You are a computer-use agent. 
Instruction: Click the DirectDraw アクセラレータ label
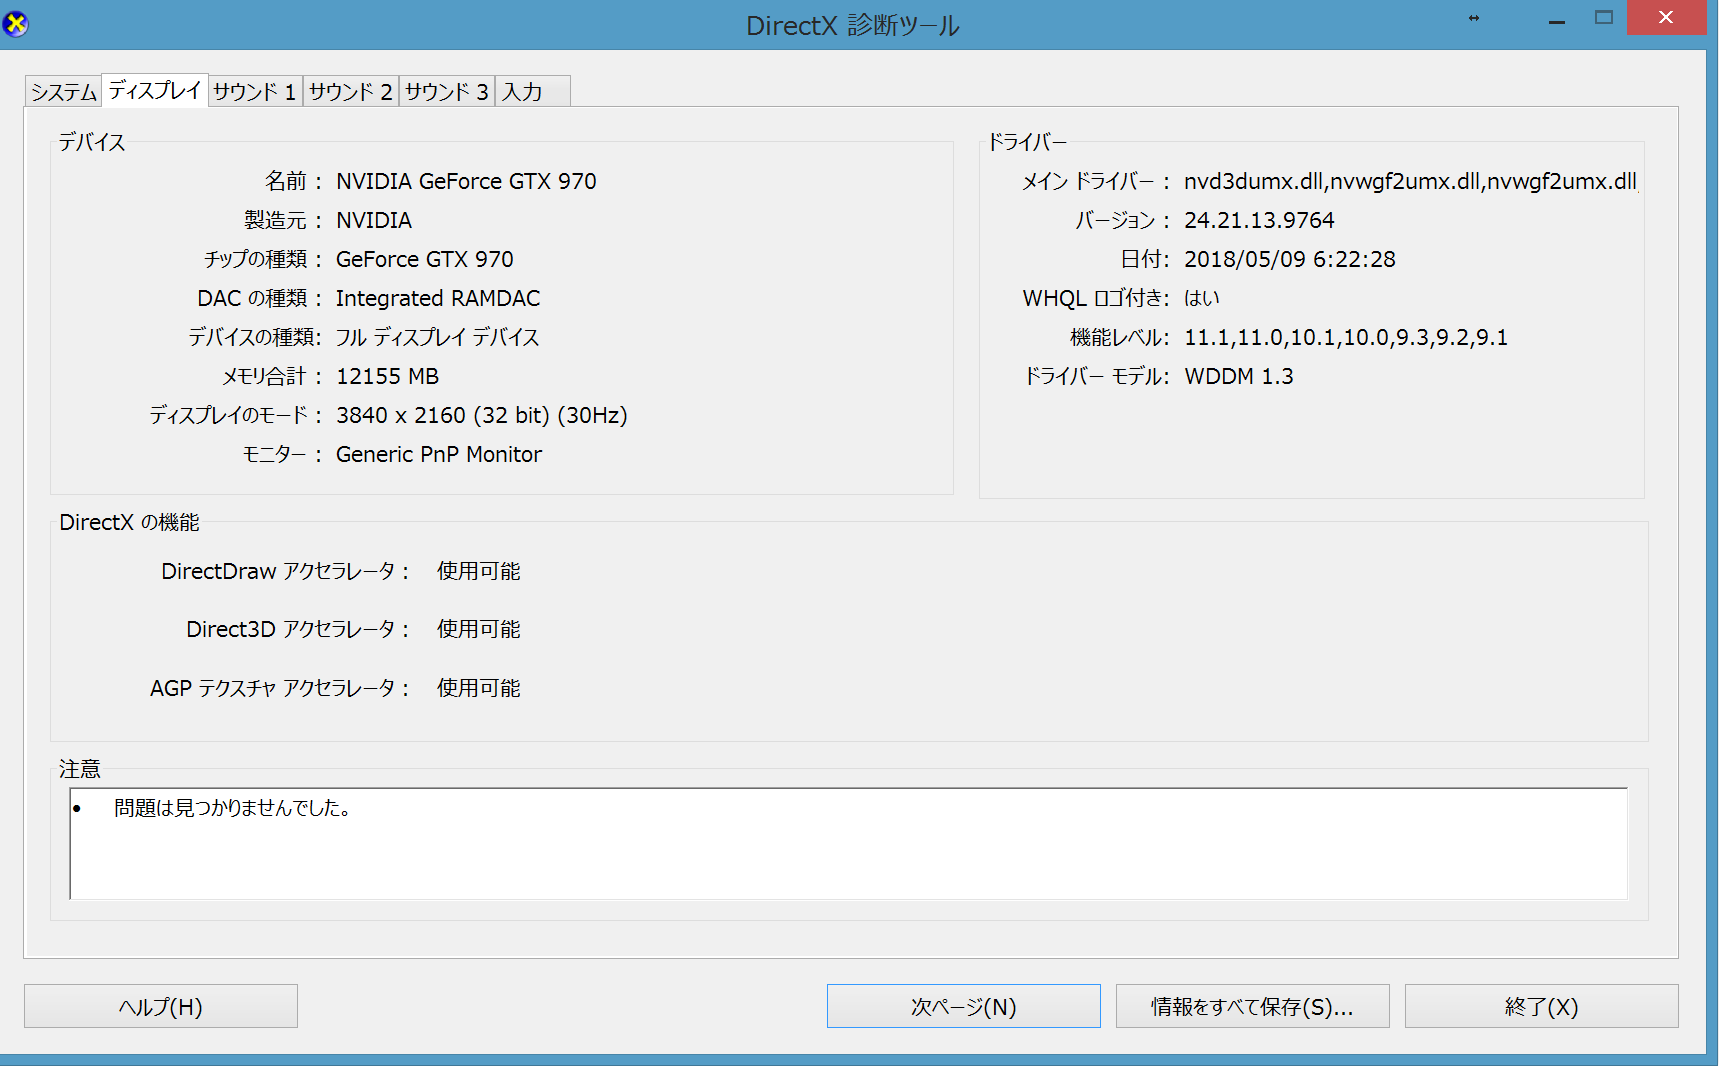click(285, 571)
